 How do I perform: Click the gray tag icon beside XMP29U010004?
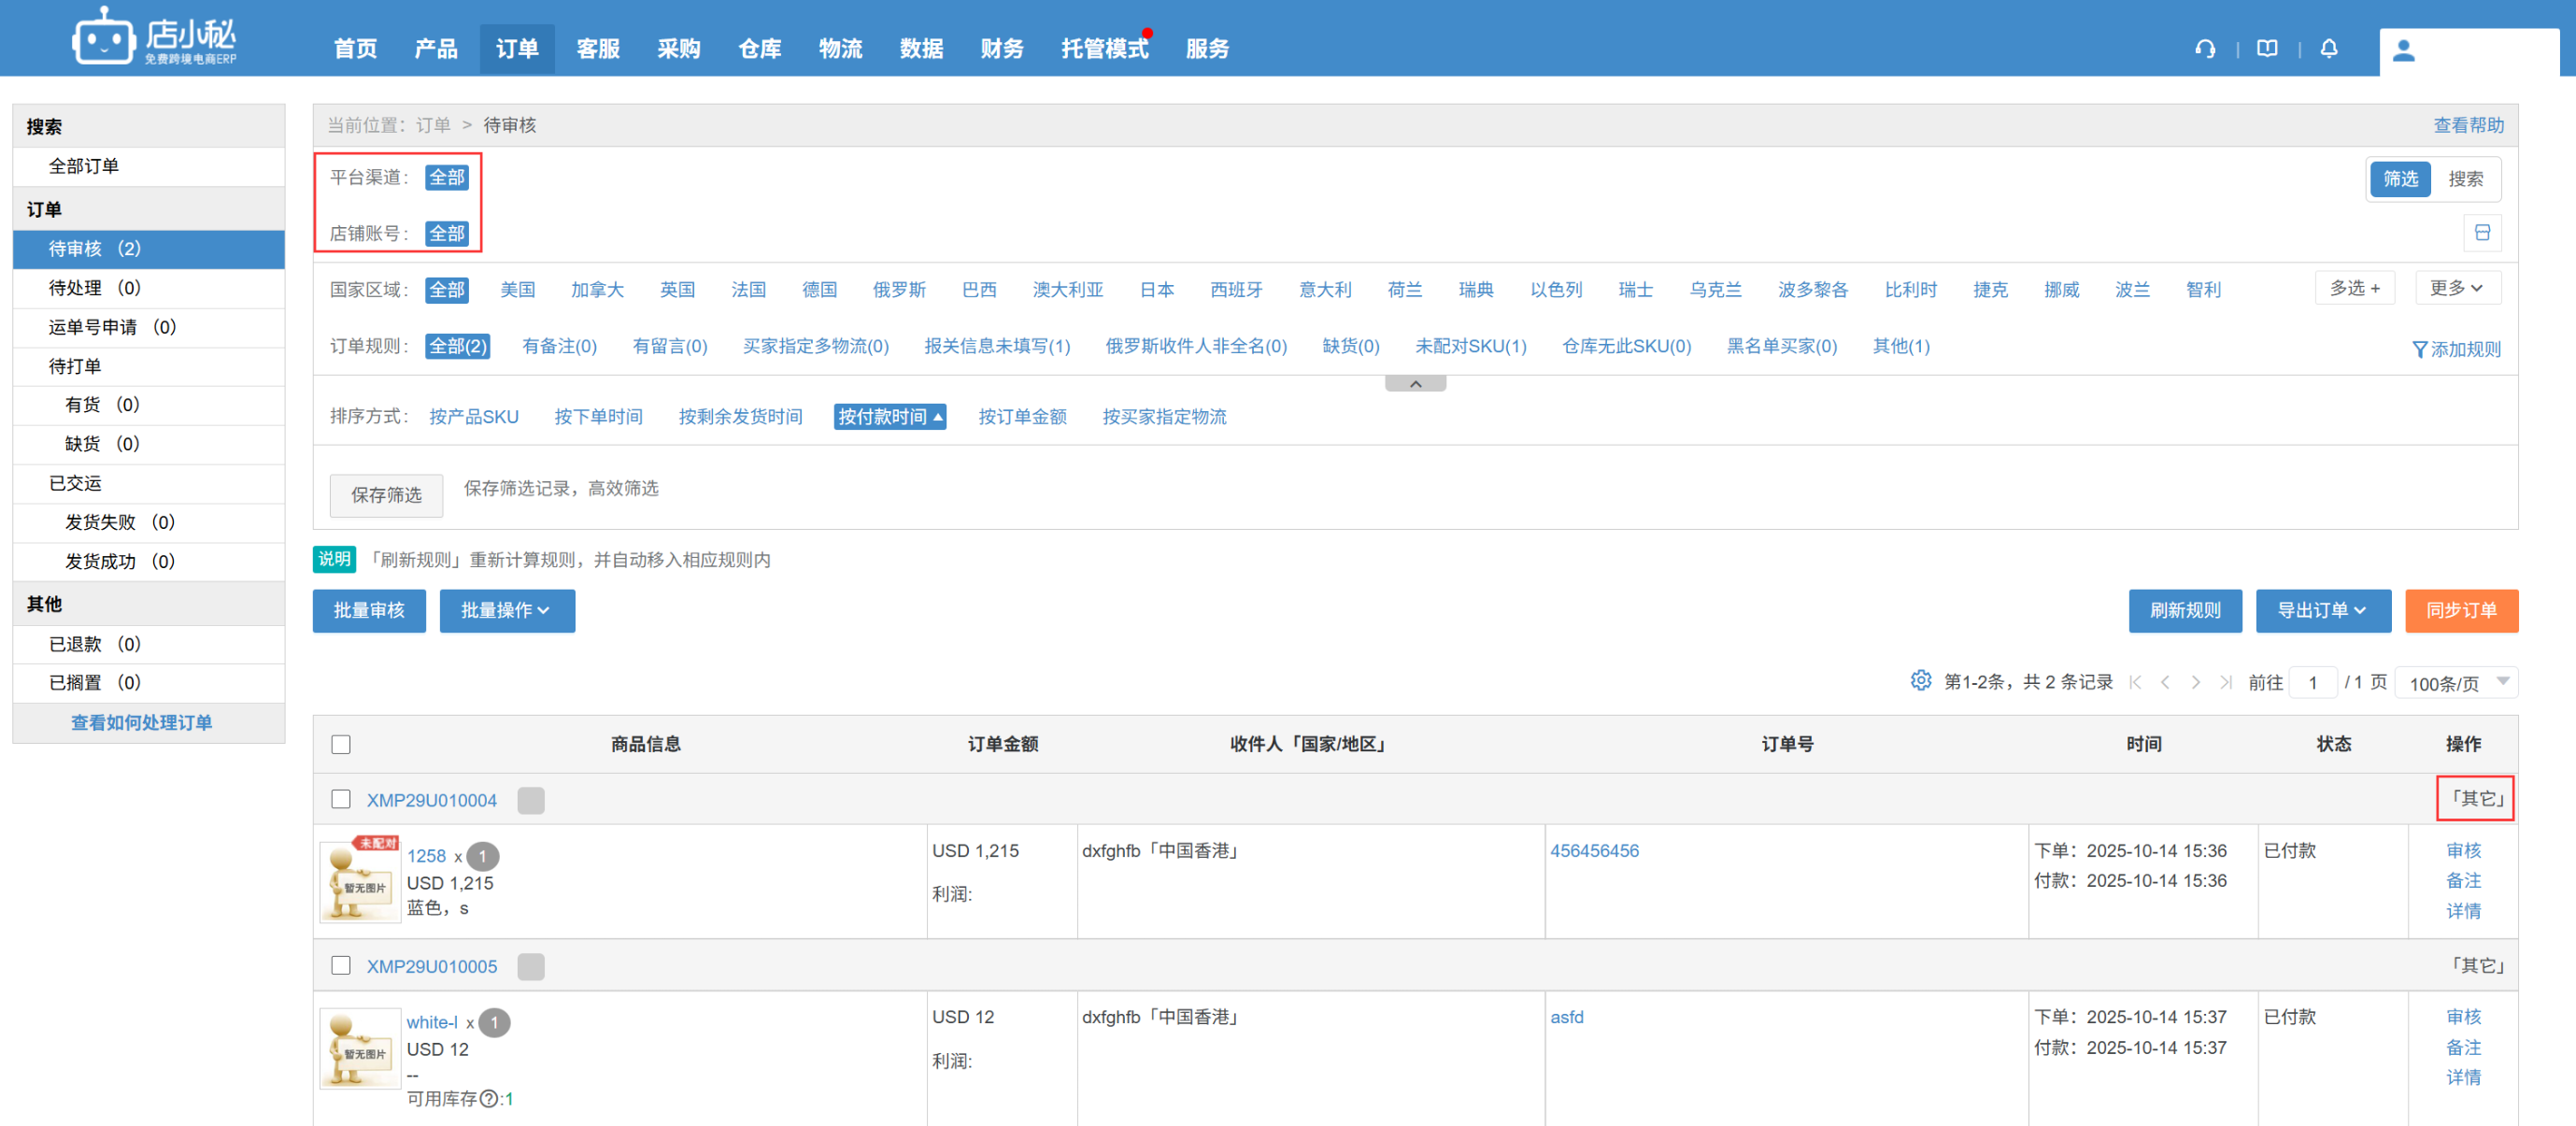pos(531,800)
